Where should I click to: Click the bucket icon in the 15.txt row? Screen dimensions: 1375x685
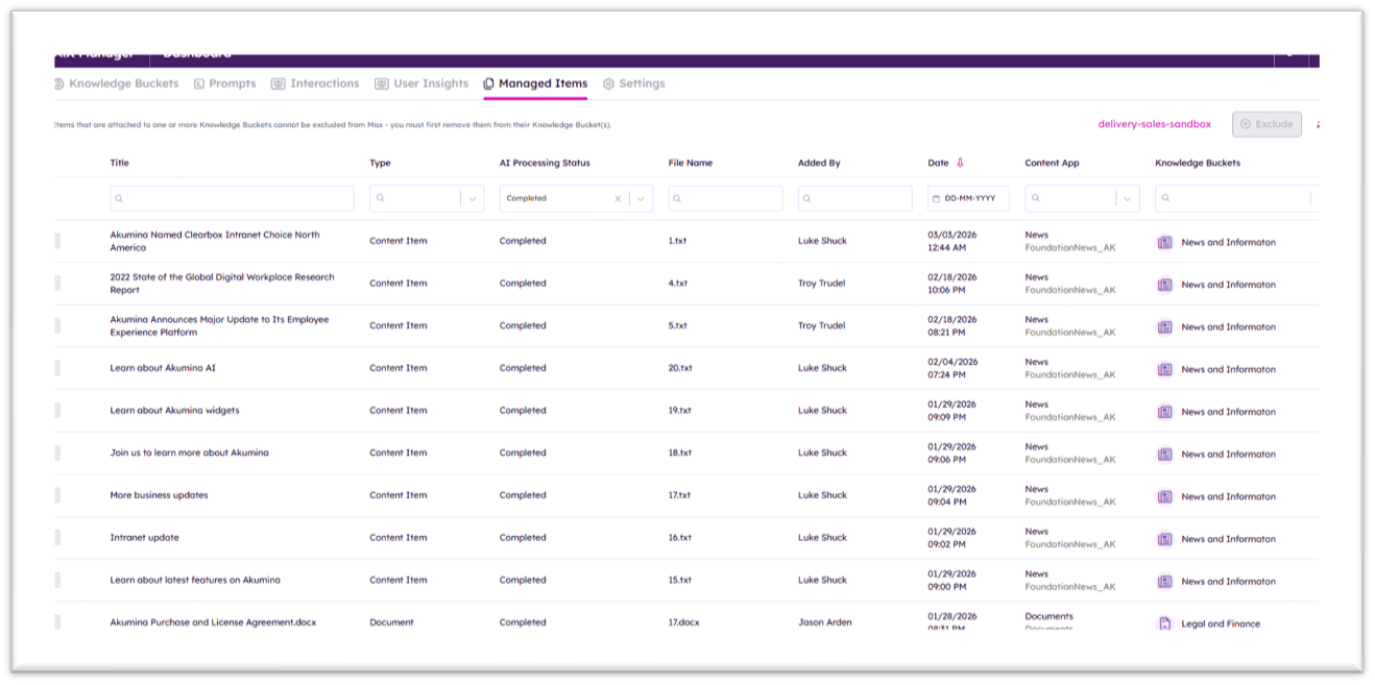point(1165,581)
